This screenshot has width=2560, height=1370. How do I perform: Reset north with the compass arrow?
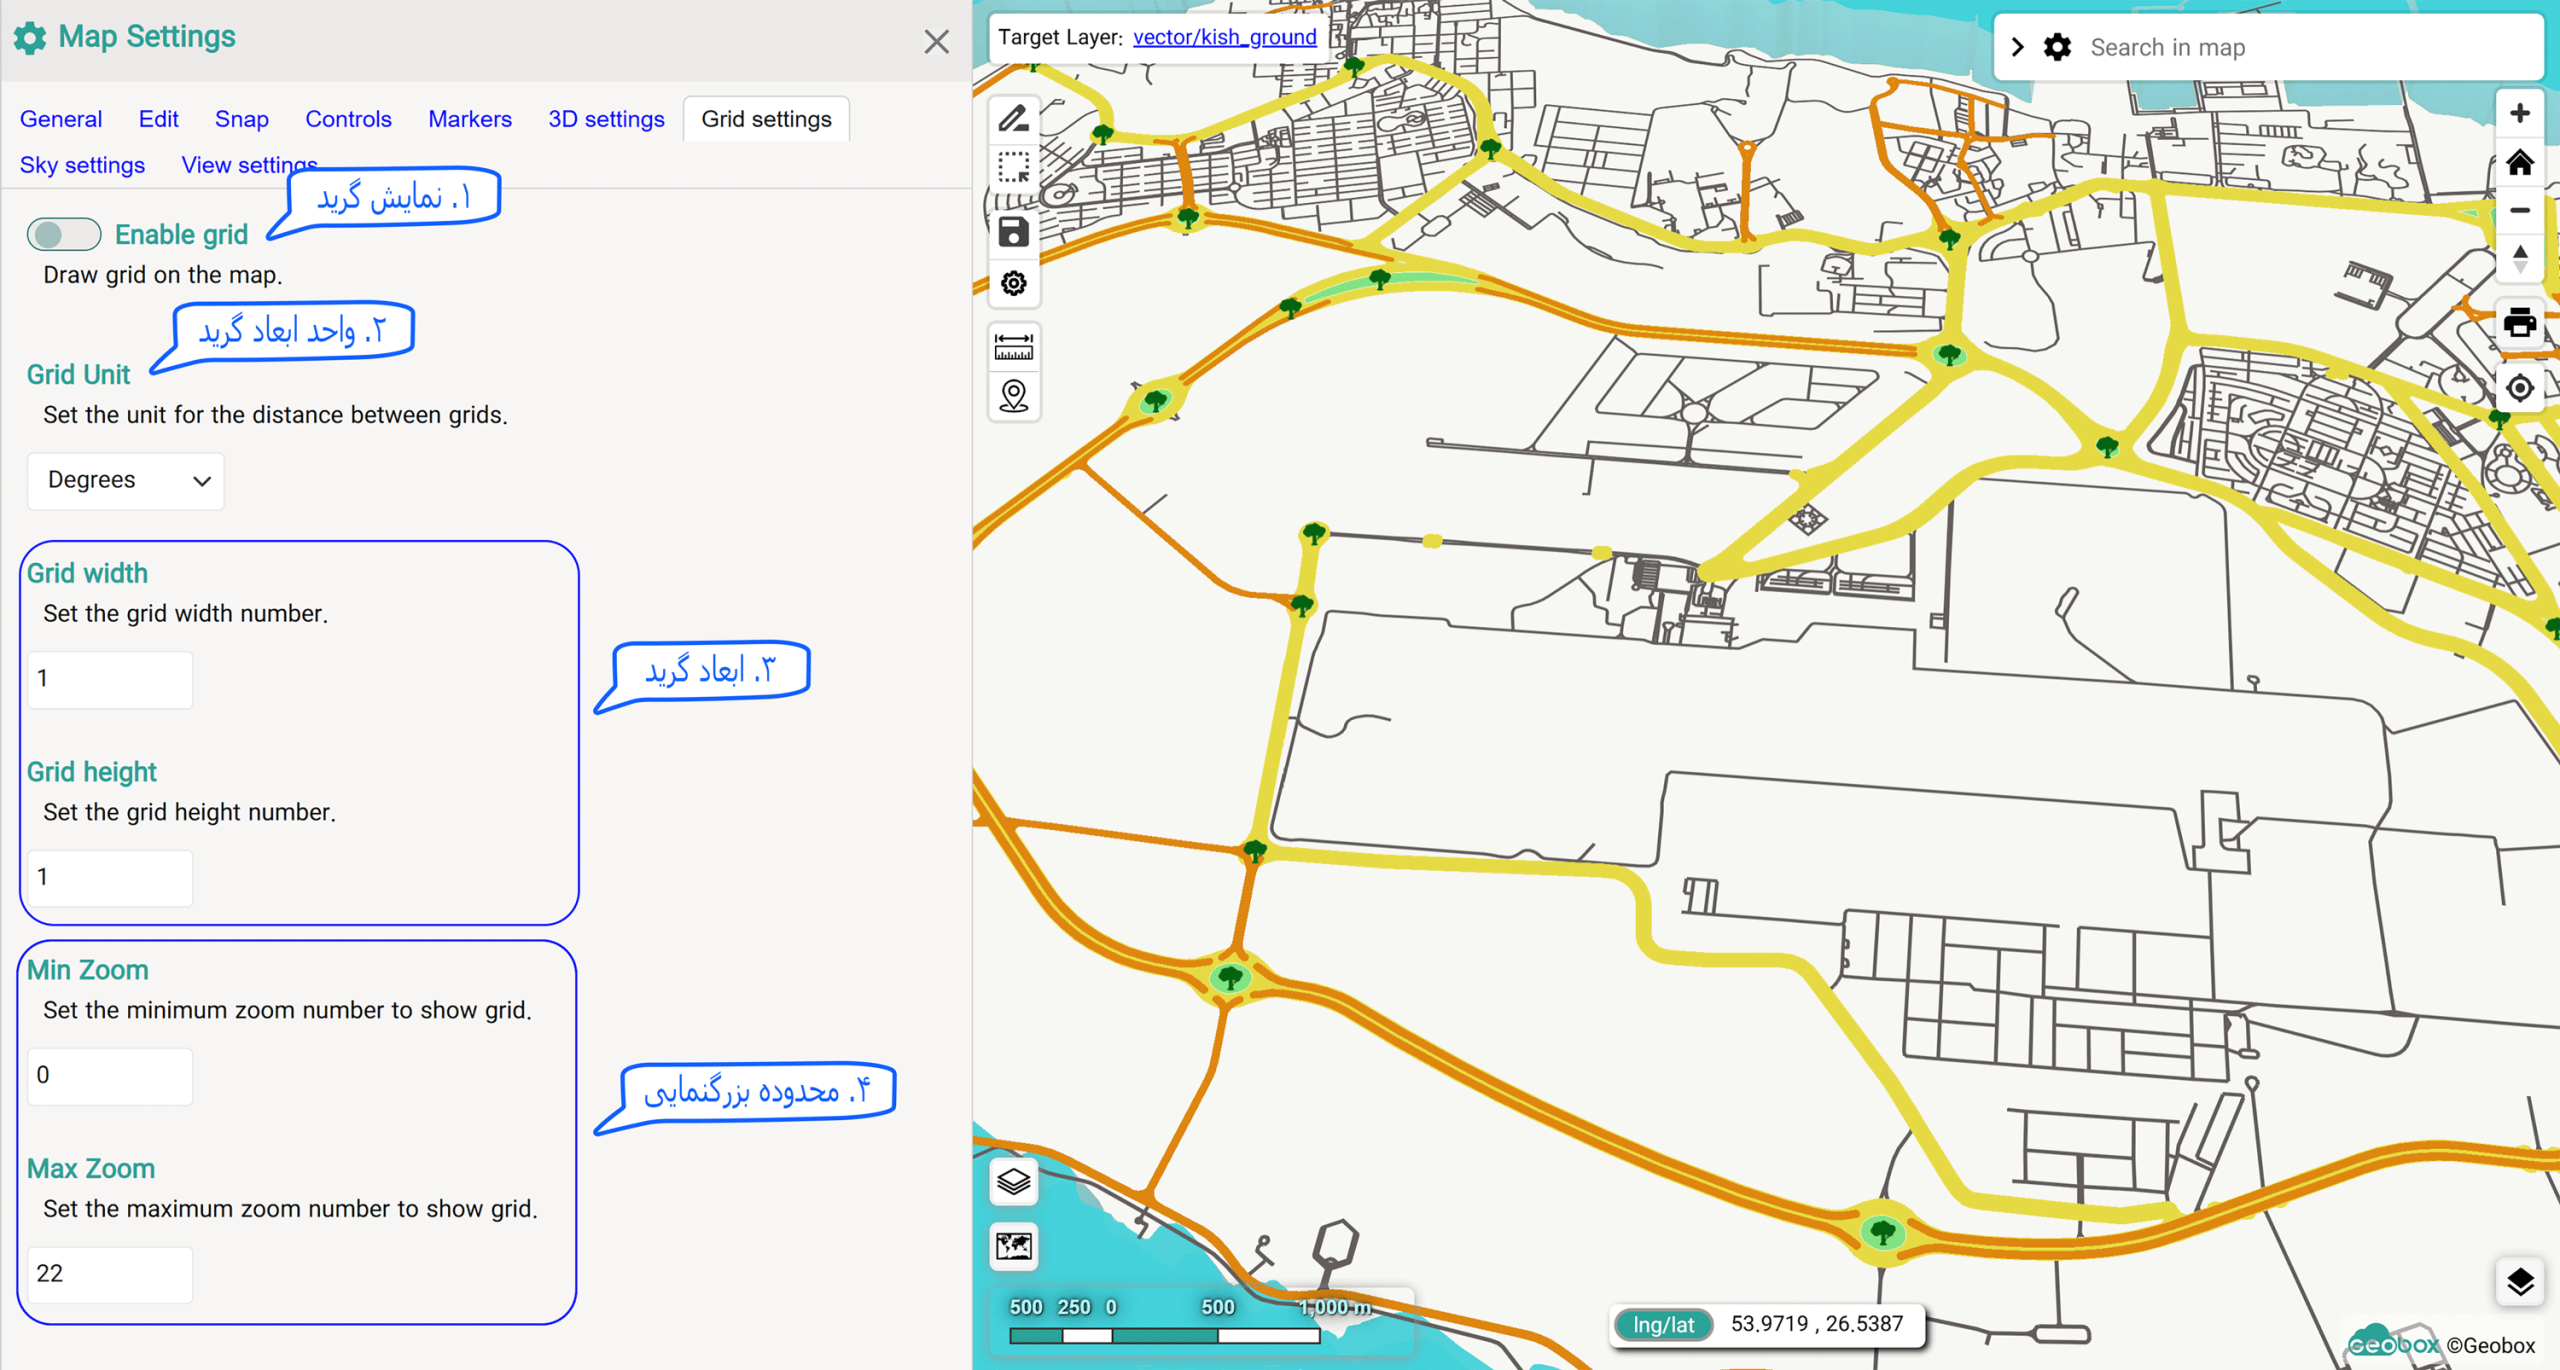tap(2519, 259)
